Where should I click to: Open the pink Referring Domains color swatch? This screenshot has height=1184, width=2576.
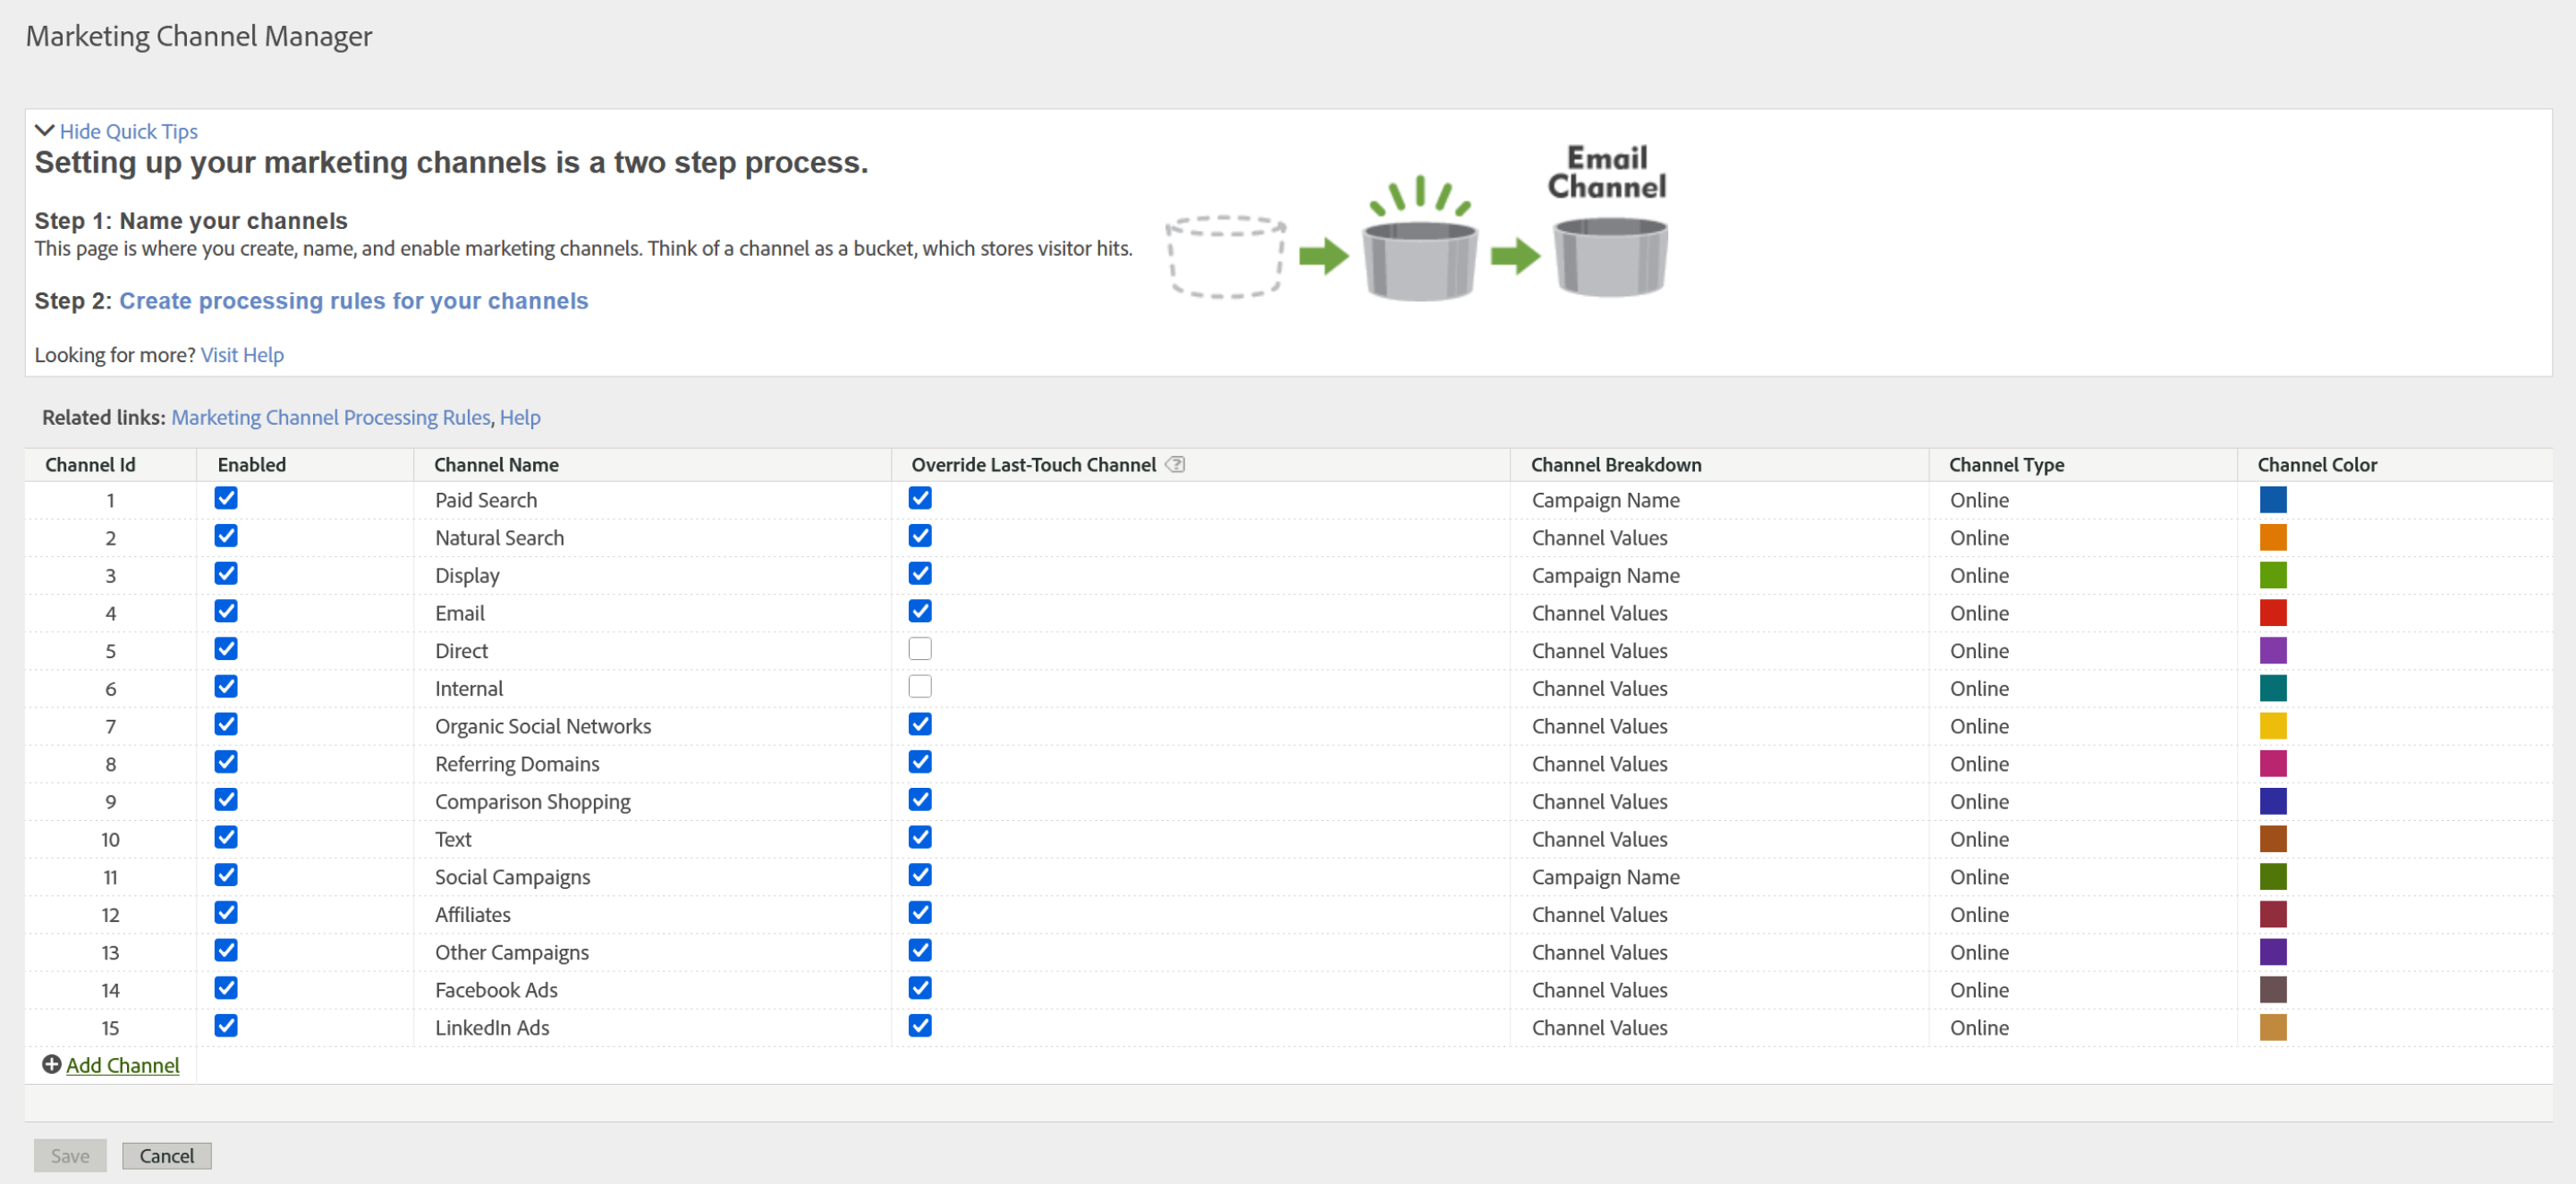click(x=2273, y=764)
